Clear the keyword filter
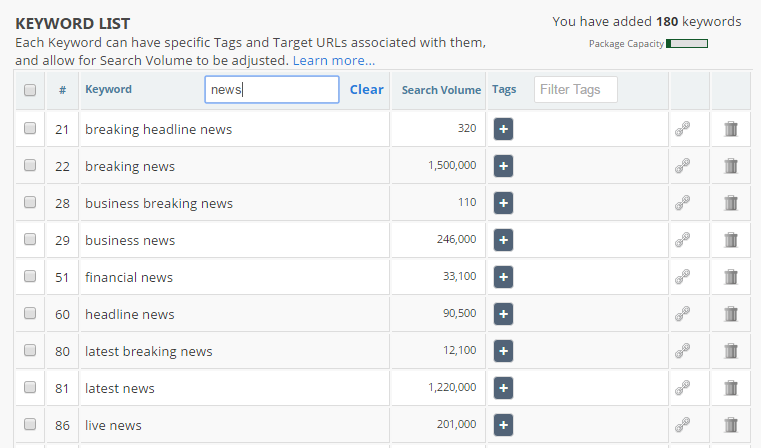Viewport: 761px width, 448px height. click(x=366, y=90)
